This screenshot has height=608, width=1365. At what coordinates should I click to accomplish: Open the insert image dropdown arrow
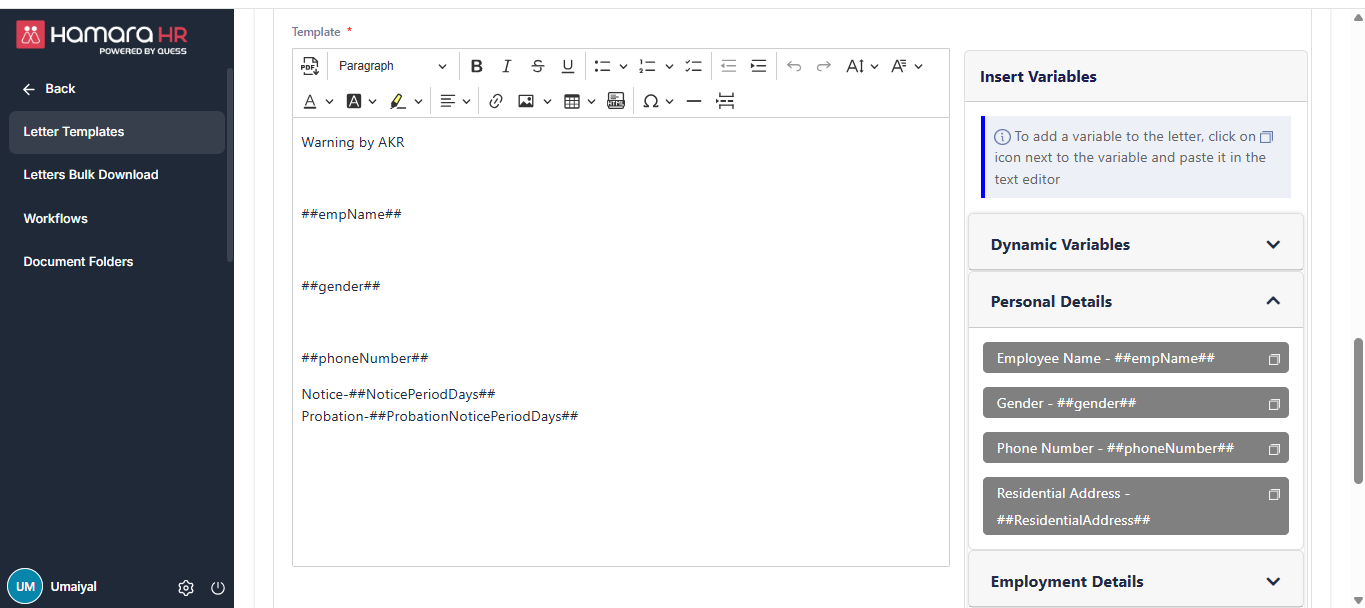(547, 101)
